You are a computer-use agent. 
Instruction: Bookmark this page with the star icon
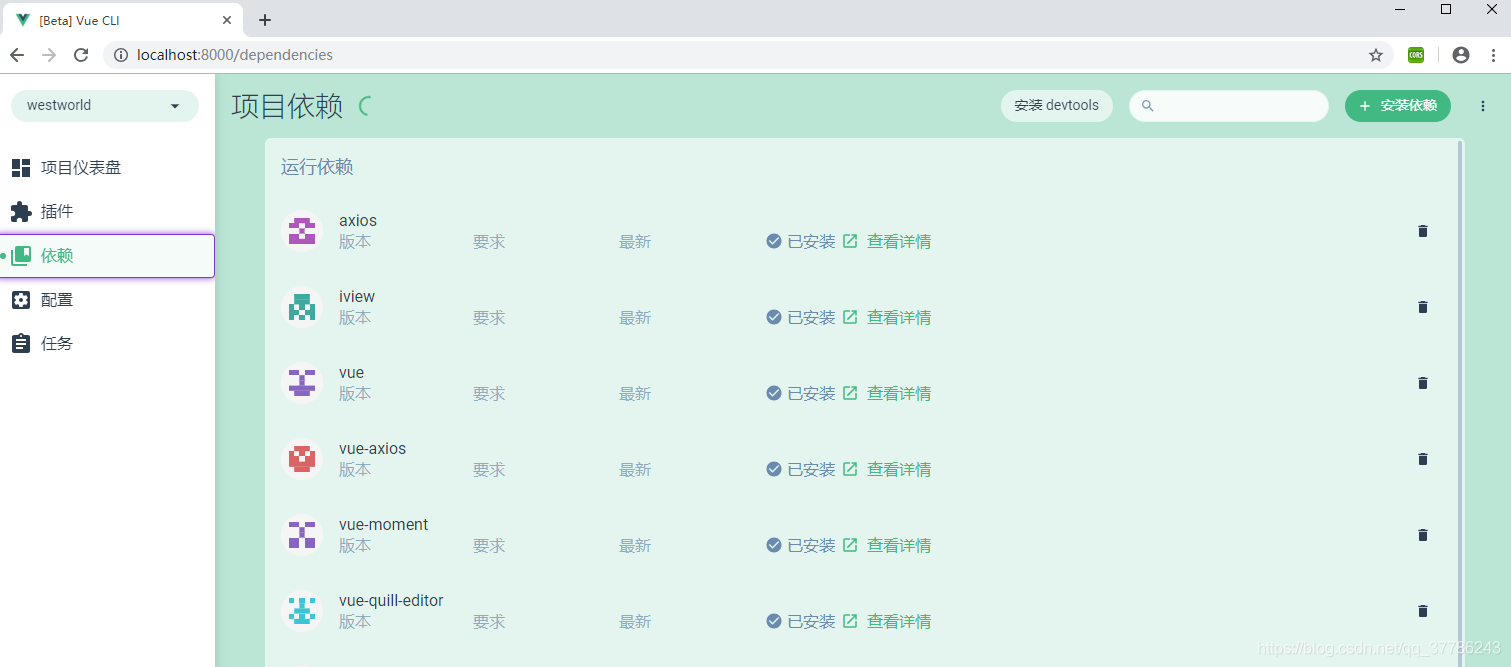[x=1376, y=55]
